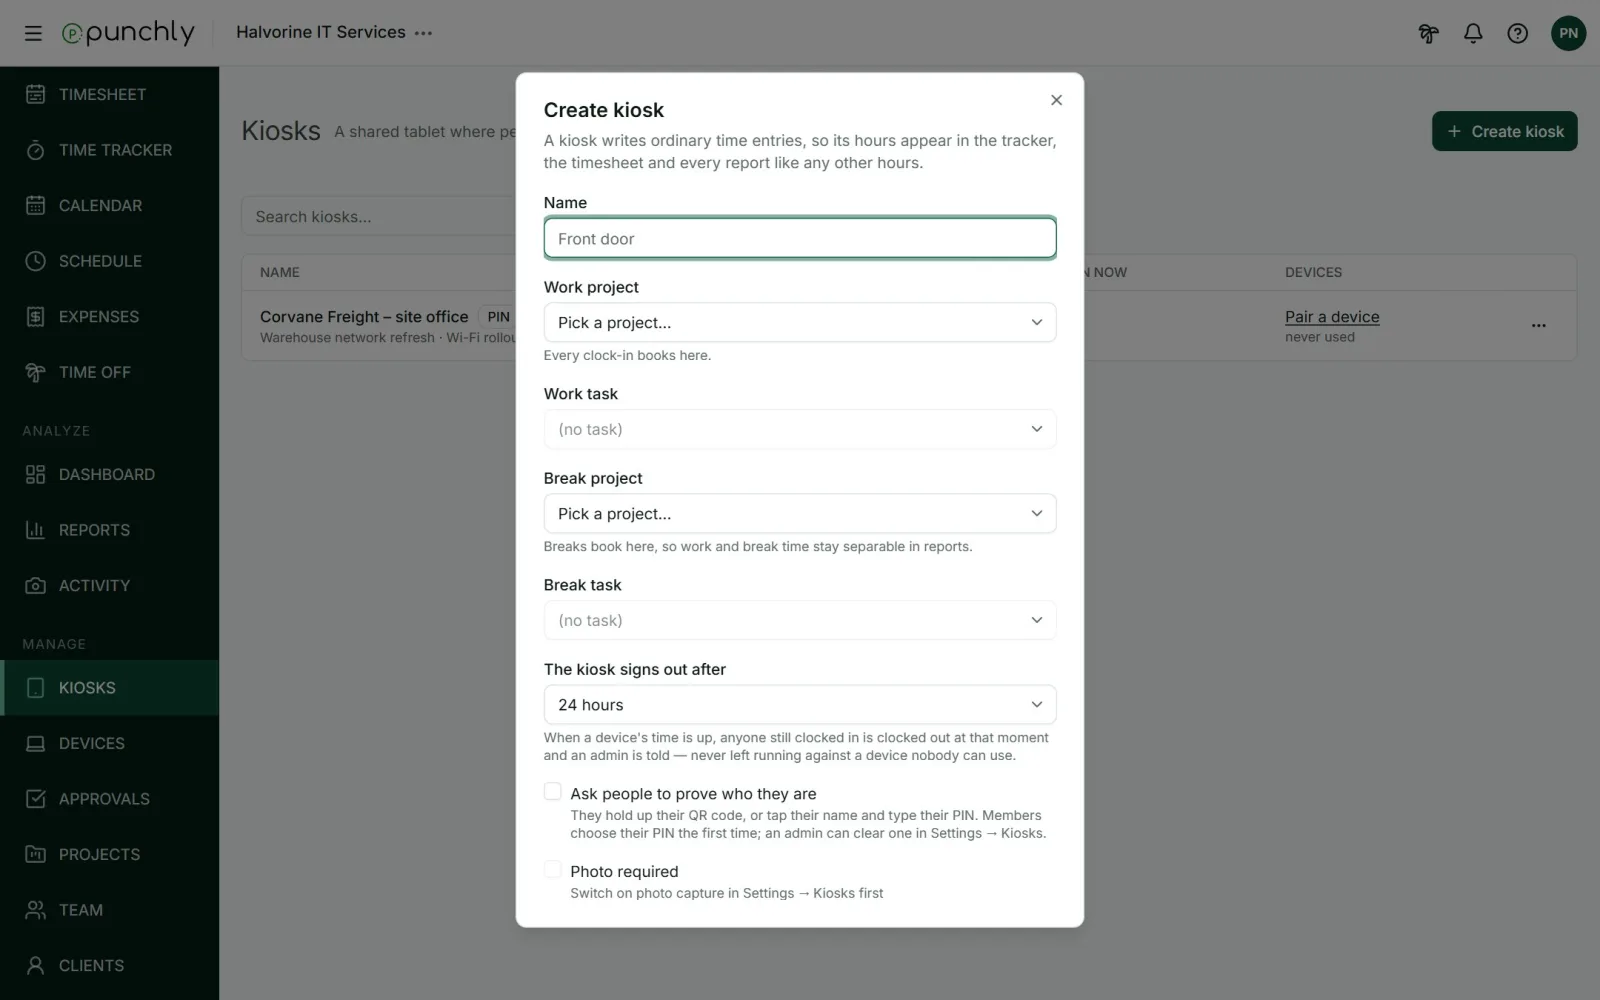The width and height of the screenshot is (1600, 1000).
Task: Click the kiosk Name input field
Action: 800,238
